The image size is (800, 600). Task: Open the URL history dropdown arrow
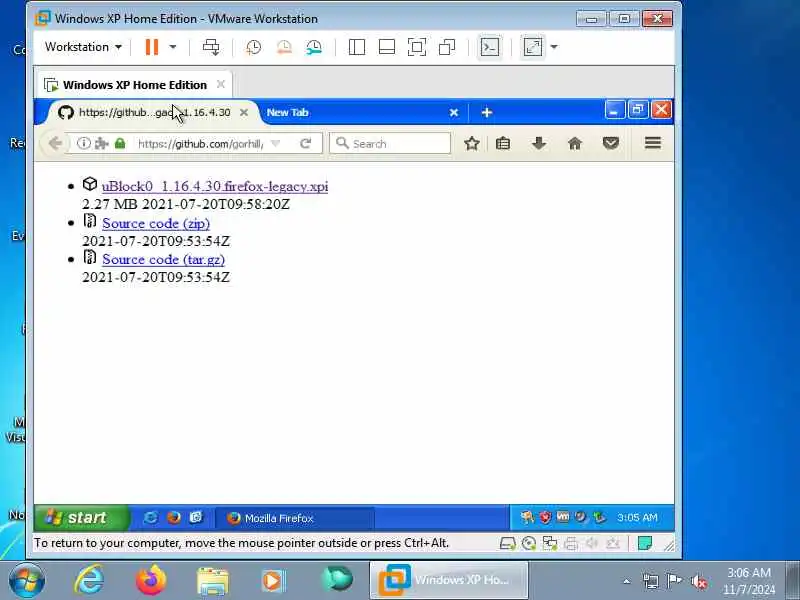pyautogui.click(x=276, y=143)
